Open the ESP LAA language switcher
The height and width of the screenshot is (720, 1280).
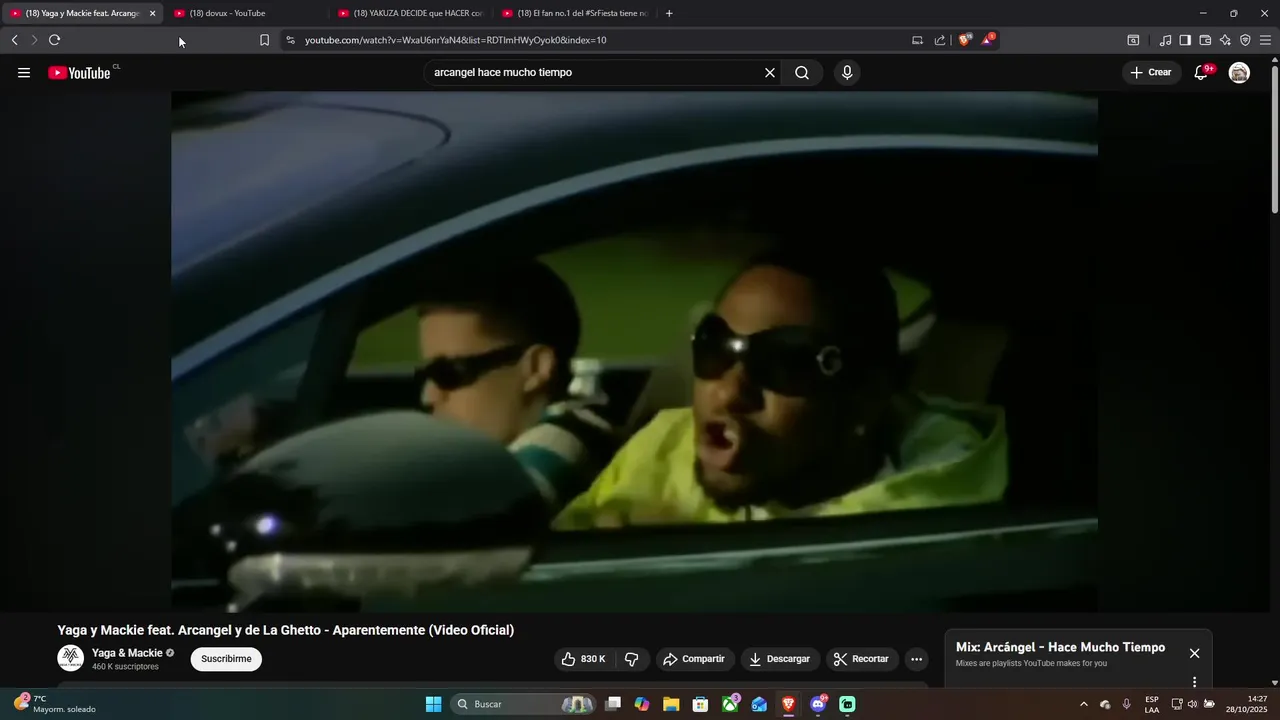1152,704
